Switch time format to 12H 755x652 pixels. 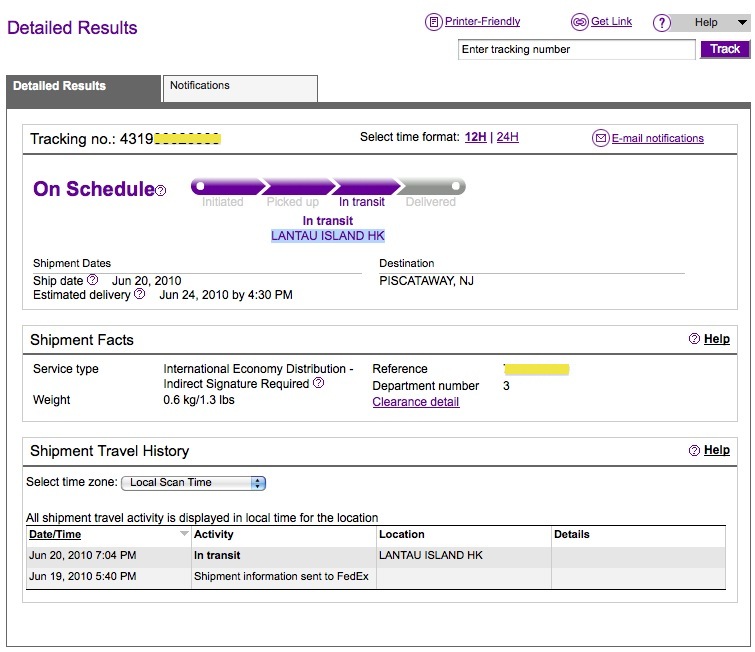pyautogui.click(x=475, y=137)
